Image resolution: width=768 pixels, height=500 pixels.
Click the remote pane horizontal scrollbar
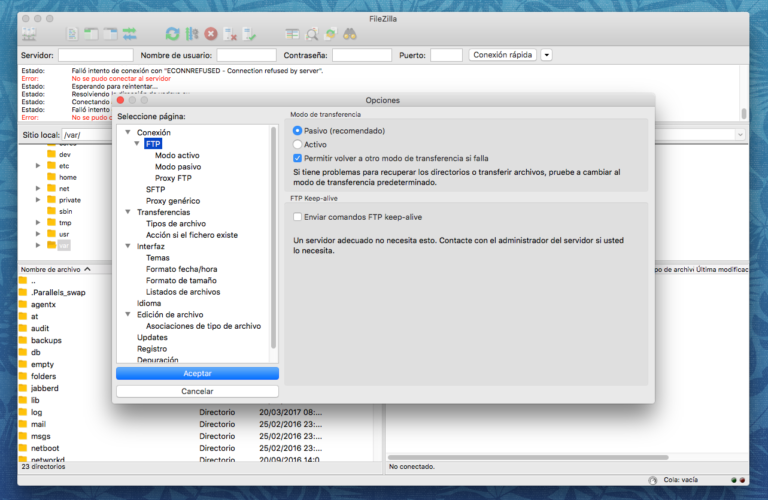(x=528, y=457)
